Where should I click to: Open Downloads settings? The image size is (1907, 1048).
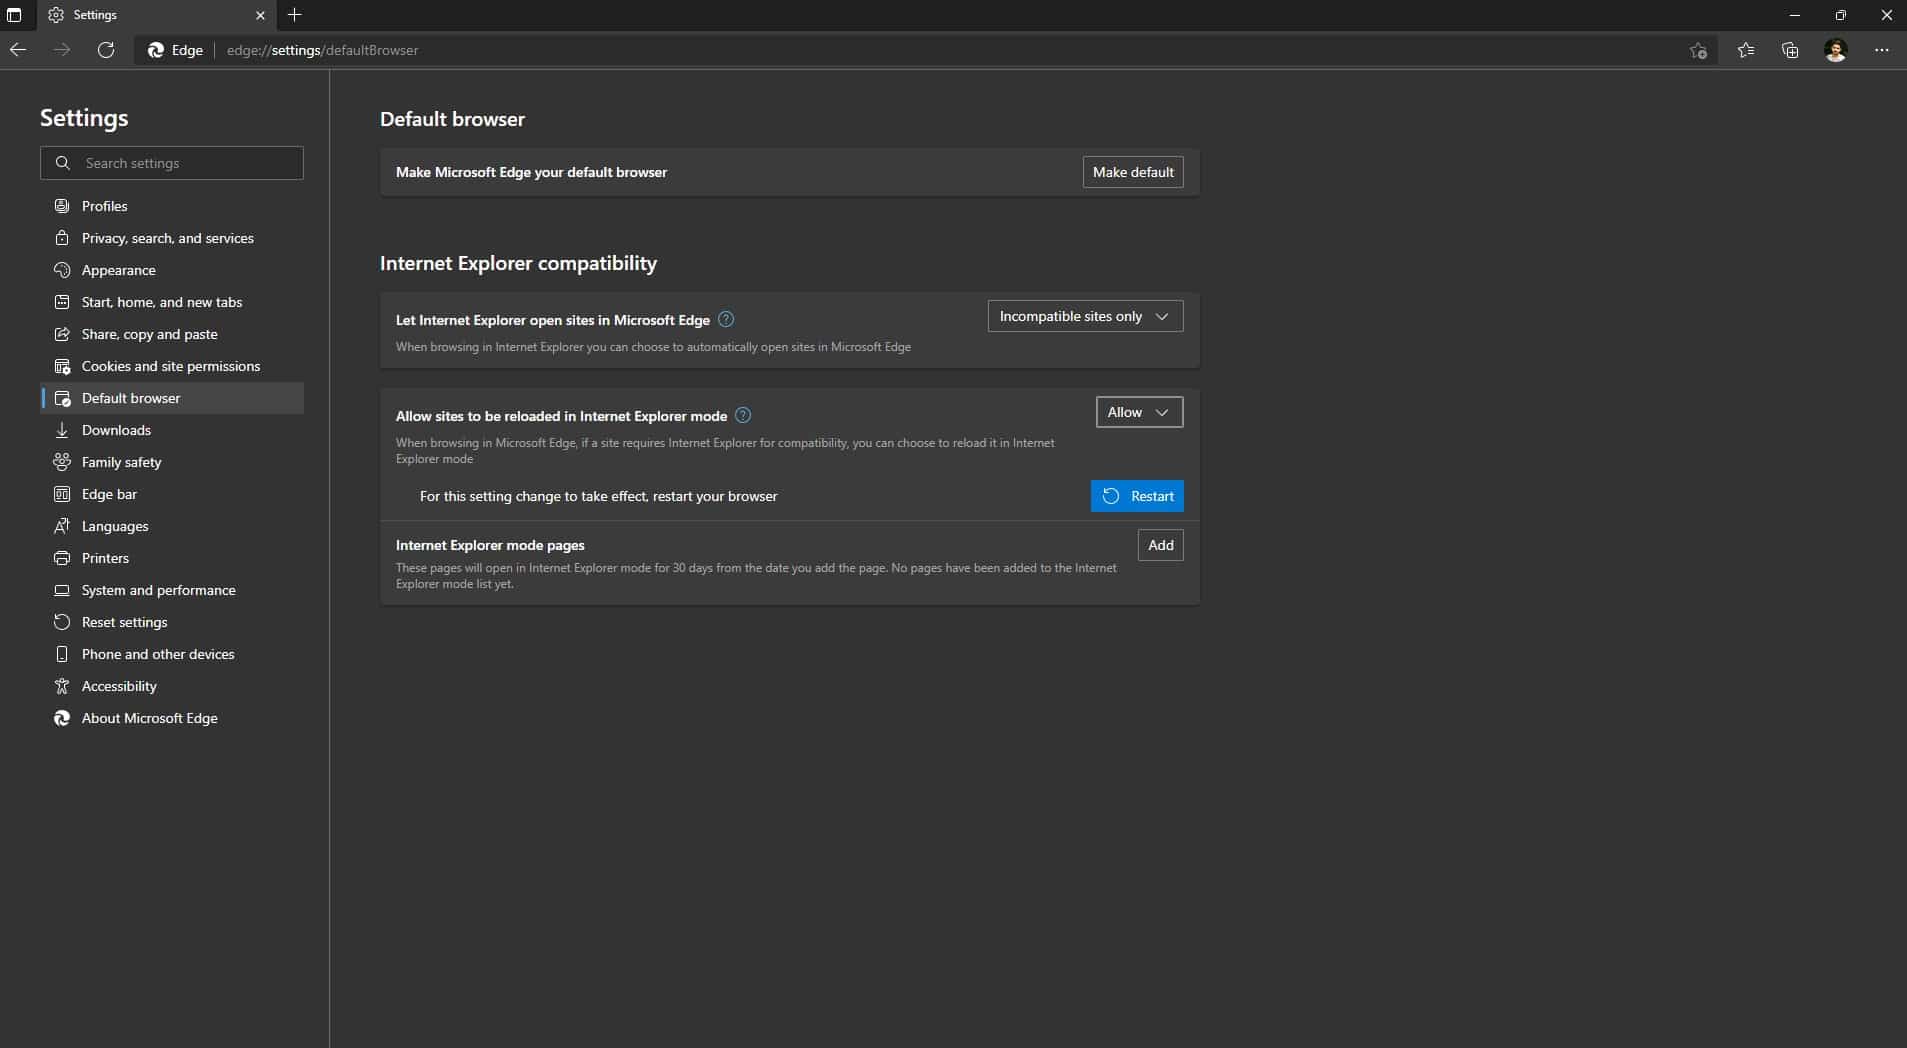(172, 430)
